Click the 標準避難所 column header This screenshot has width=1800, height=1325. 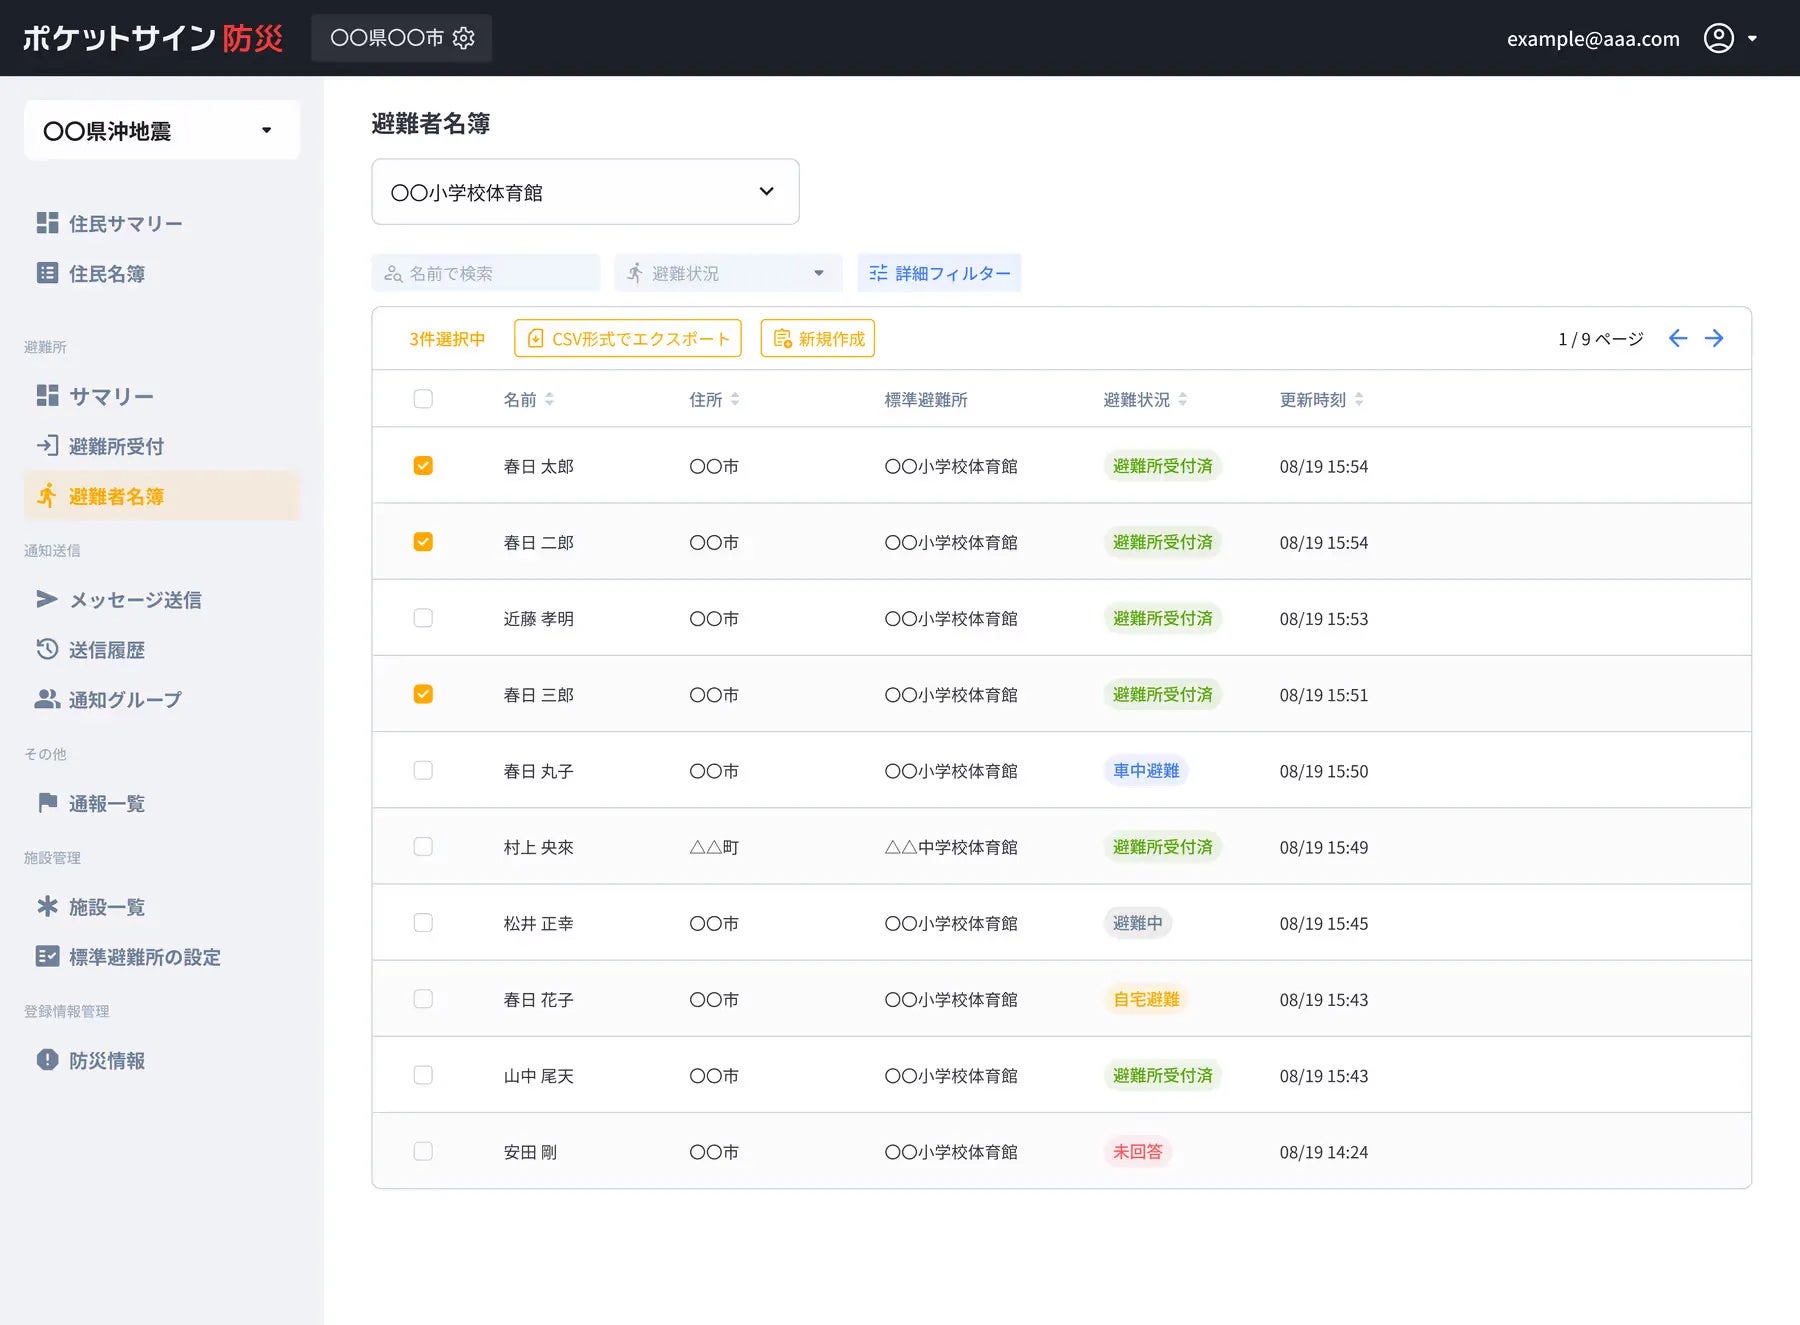pos(926,399)
